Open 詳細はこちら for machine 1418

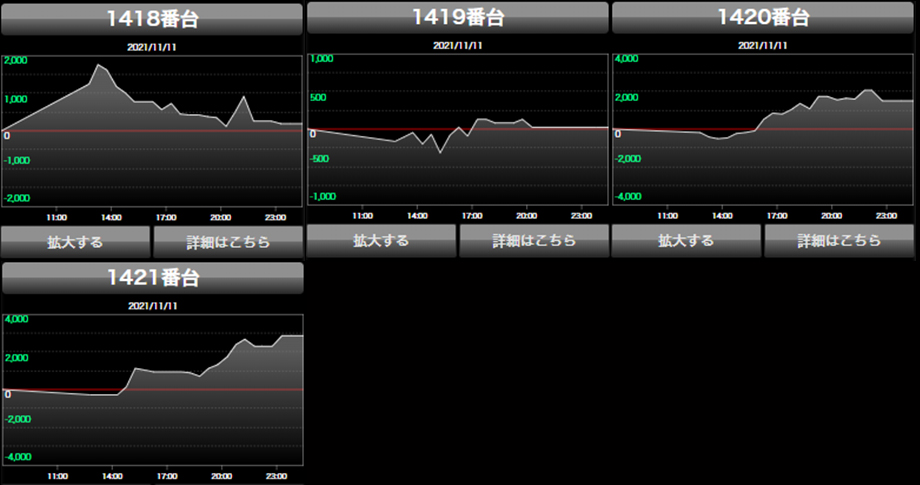tap(227, 242)
